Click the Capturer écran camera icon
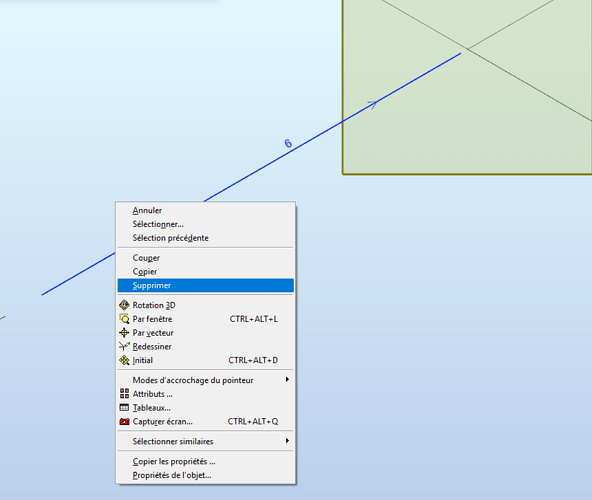The image size is (592, 500). tap(124, 421)
